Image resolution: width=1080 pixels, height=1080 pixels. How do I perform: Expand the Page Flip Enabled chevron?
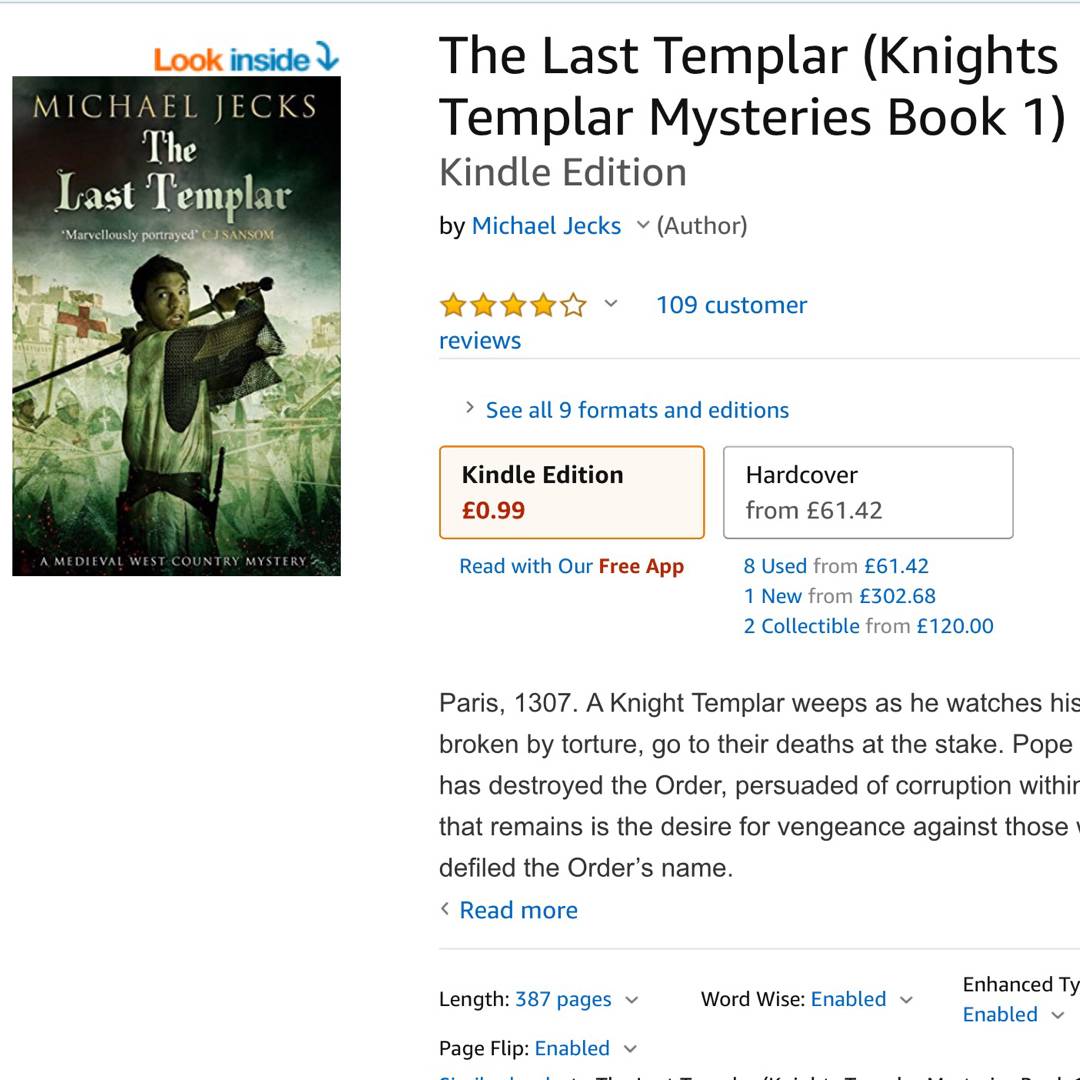630,1048
